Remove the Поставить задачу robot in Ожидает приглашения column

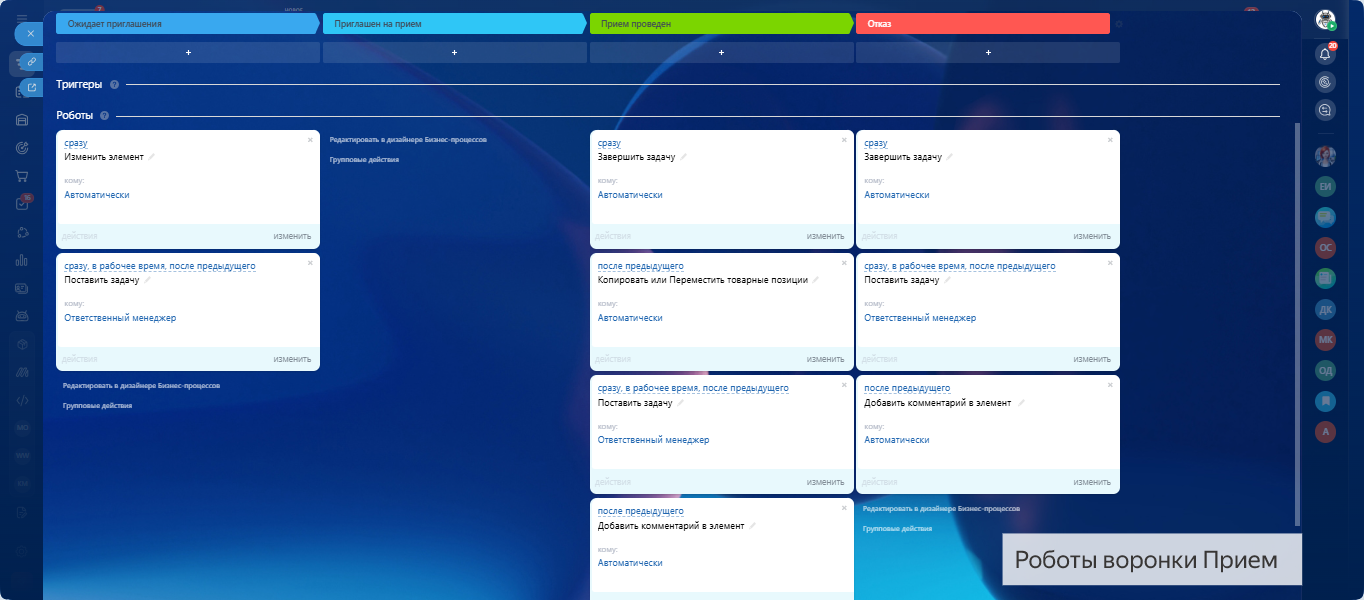point(310,263)
